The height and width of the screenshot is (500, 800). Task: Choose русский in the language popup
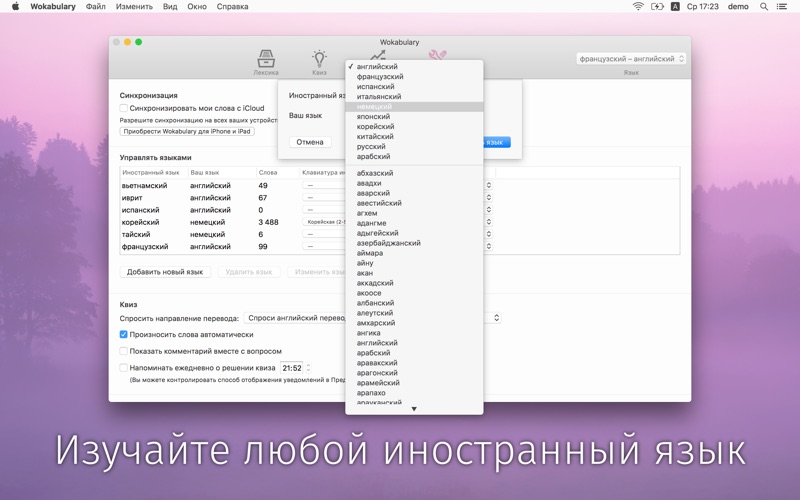pos(414,146)
